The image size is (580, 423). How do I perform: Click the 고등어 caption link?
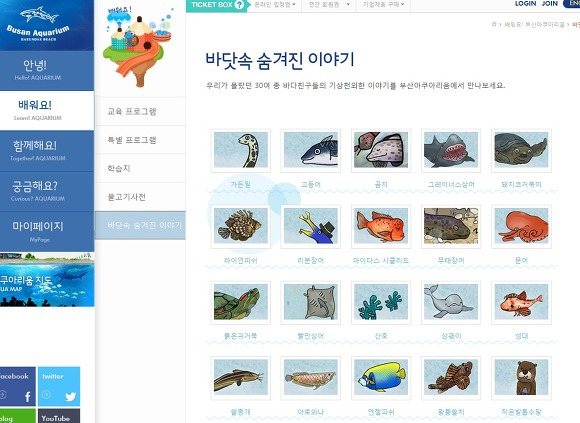click(310, 184)
